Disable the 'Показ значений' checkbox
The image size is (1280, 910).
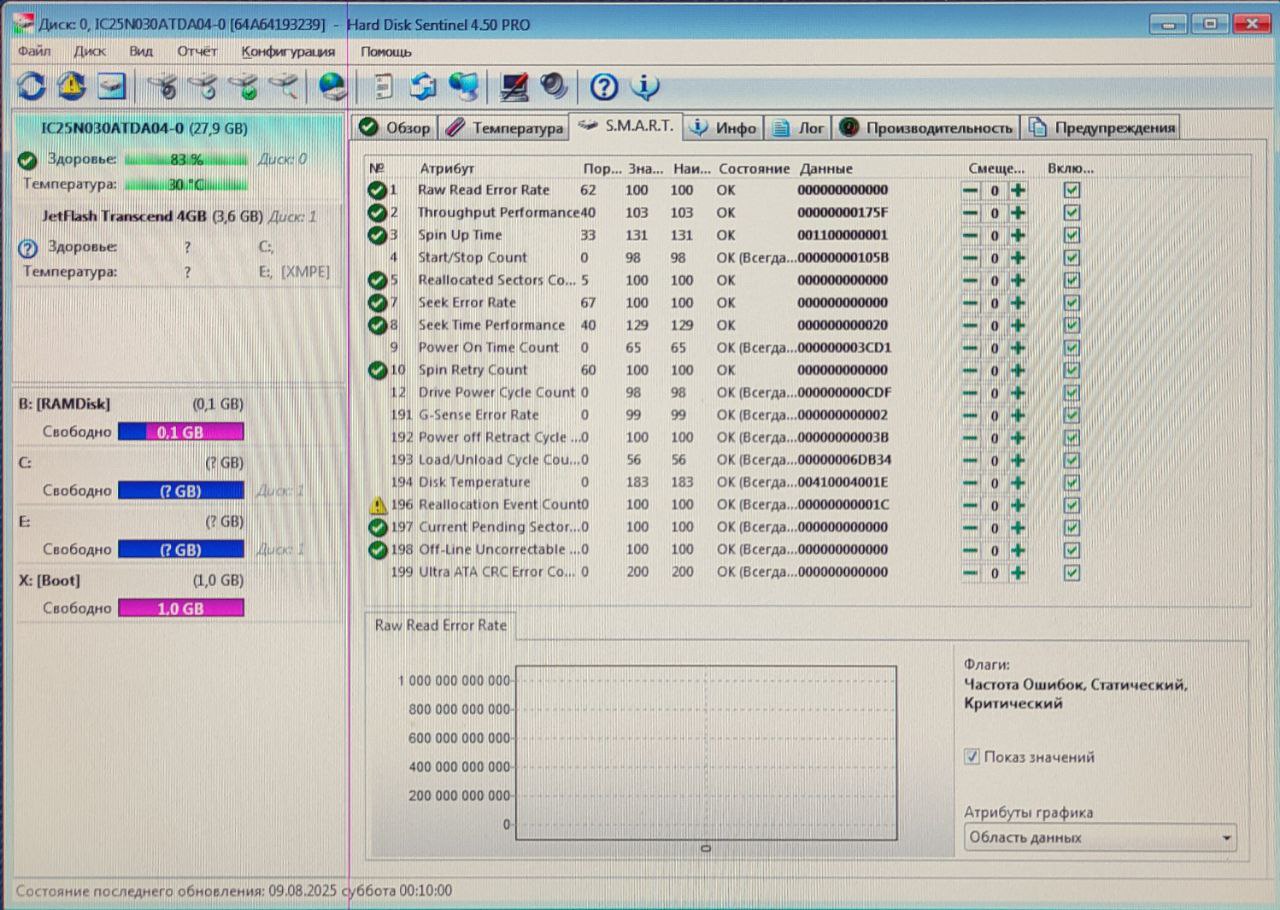tap(971, 757)
